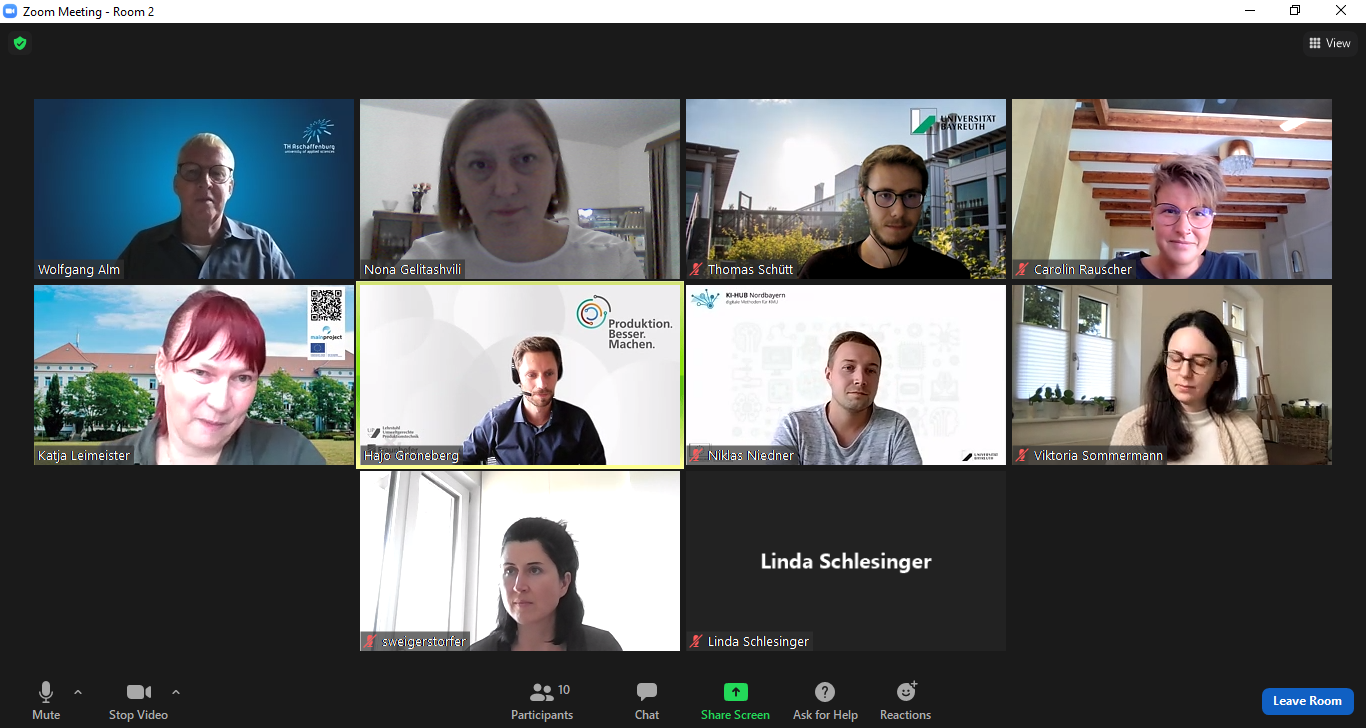Expand audio options arrow next to Mute
This screenshot has width=1366, height=728.
pyautogui.click(x=78, y=692)
